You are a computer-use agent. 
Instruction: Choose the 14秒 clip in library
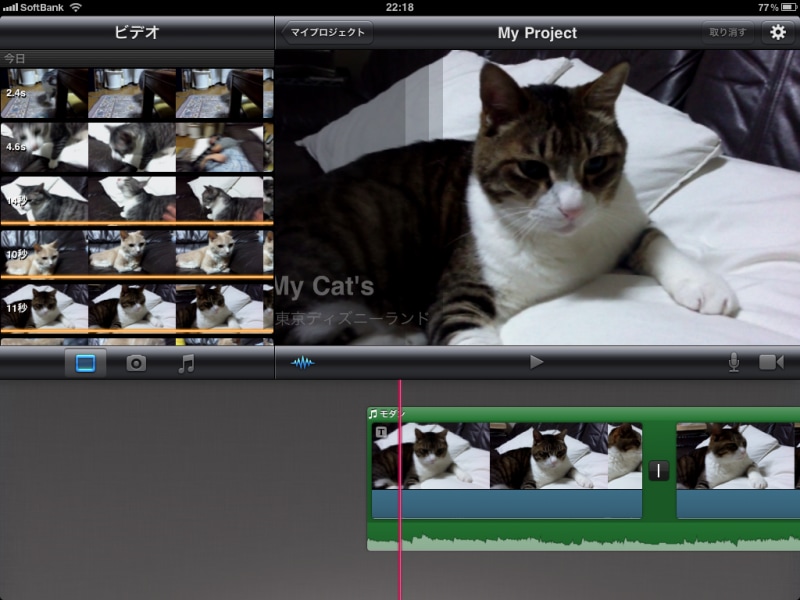136,200
